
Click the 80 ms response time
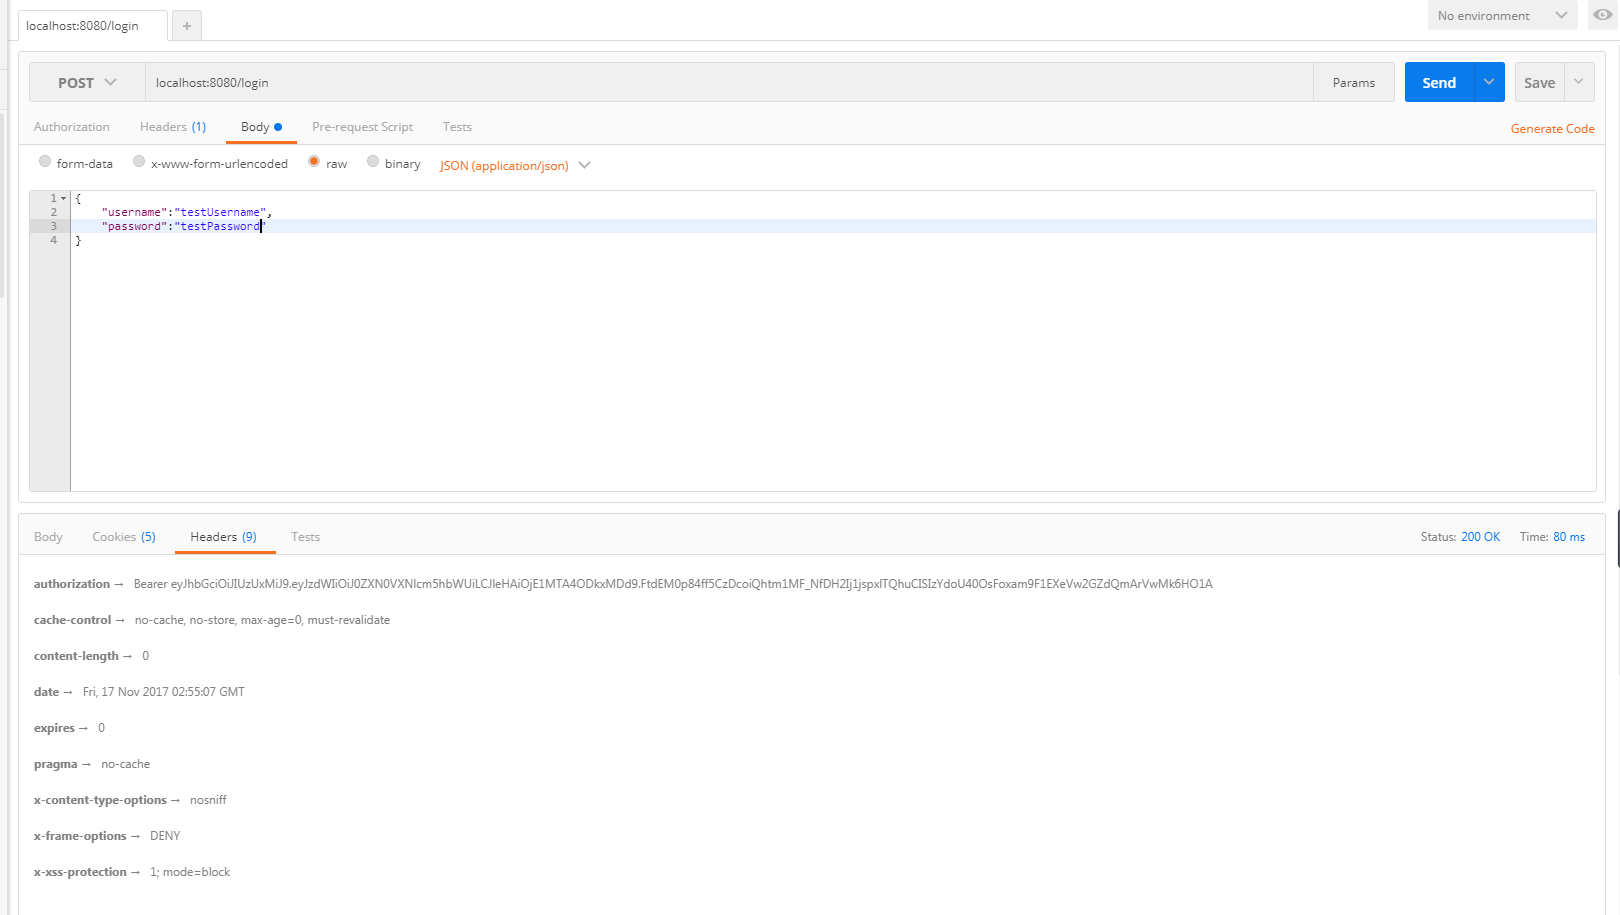tap(1569, 537)
